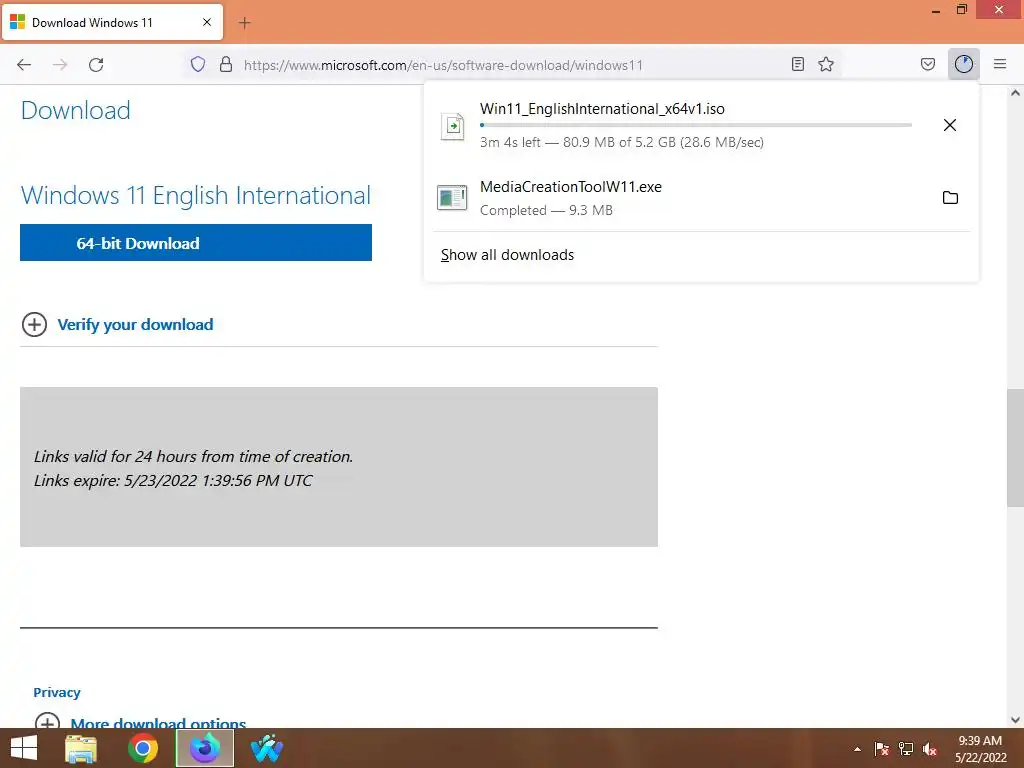Image resolution: width=1024 pixels, height=768 pixels.
Task: Go back using the browser back arrow
Action: click(x=24, y=64)
